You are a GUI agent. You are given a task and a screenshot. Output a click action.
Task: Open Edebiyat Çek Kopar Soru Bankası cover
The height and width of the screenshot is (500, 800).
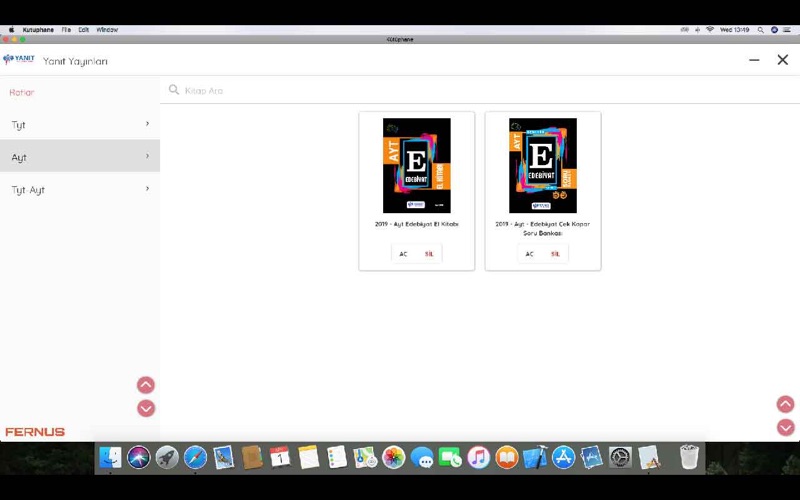[543, 165]
